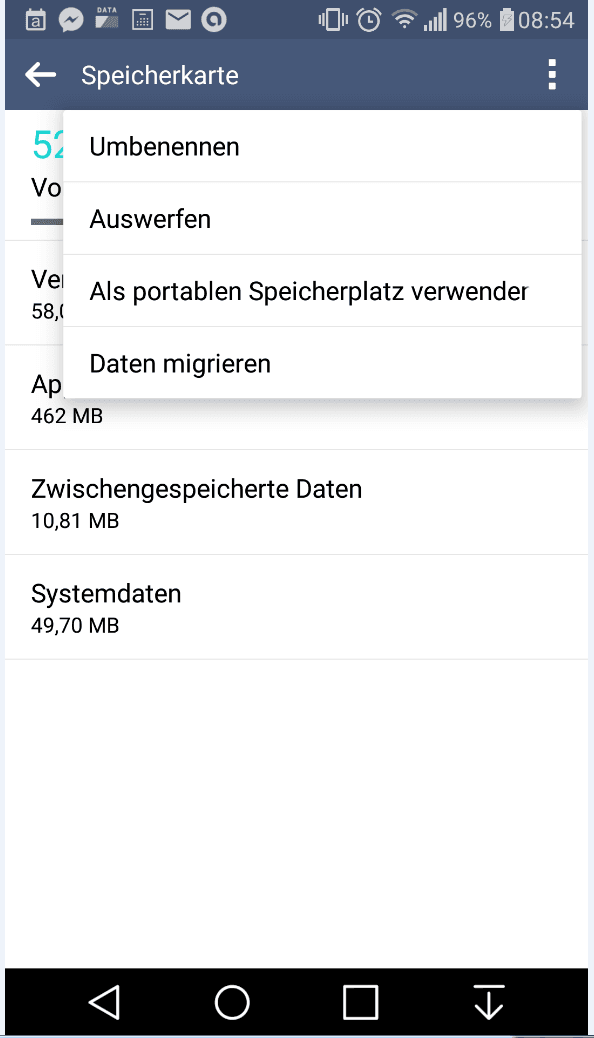The image size is (594, 1038).
Task: Open recent apps with square button
Action: [360, 1002]
